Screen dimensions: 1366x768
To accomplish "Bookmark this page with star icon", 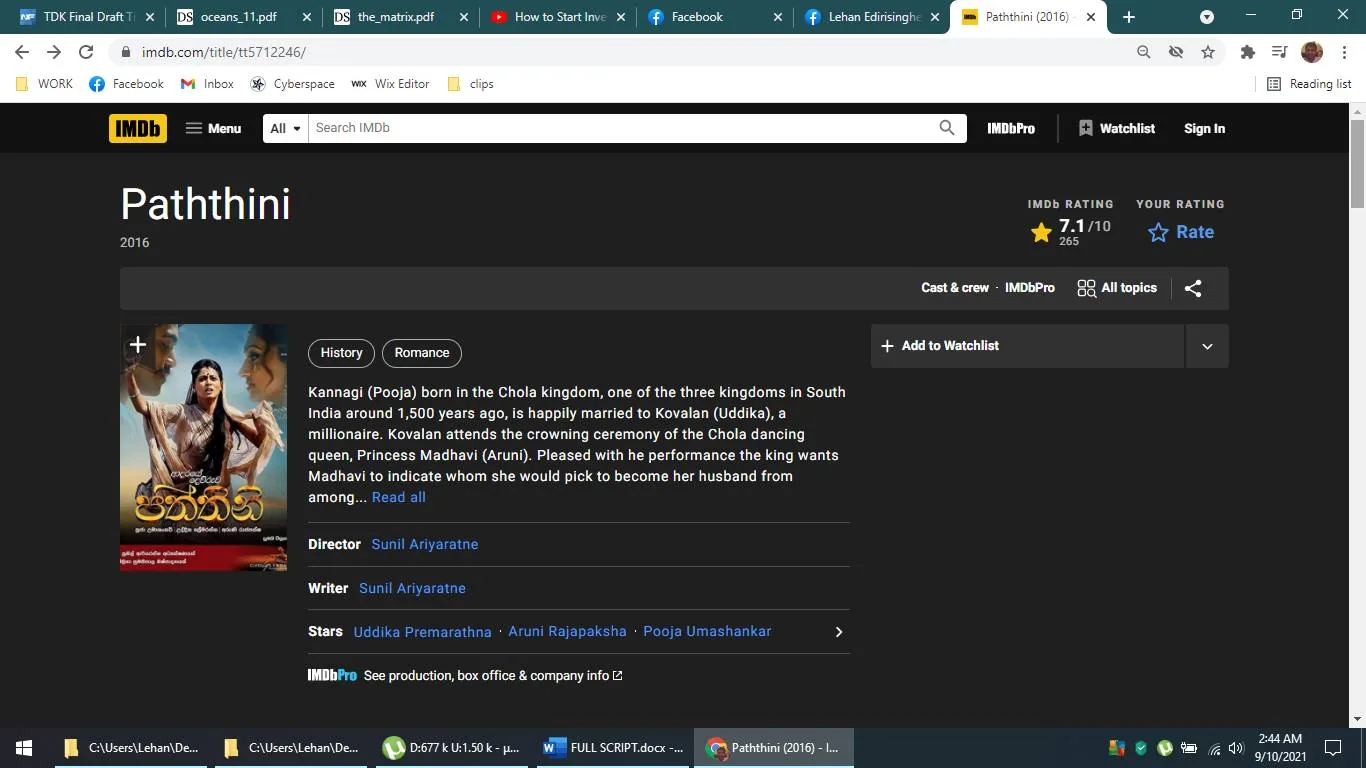I will [x=1208, y=52].
